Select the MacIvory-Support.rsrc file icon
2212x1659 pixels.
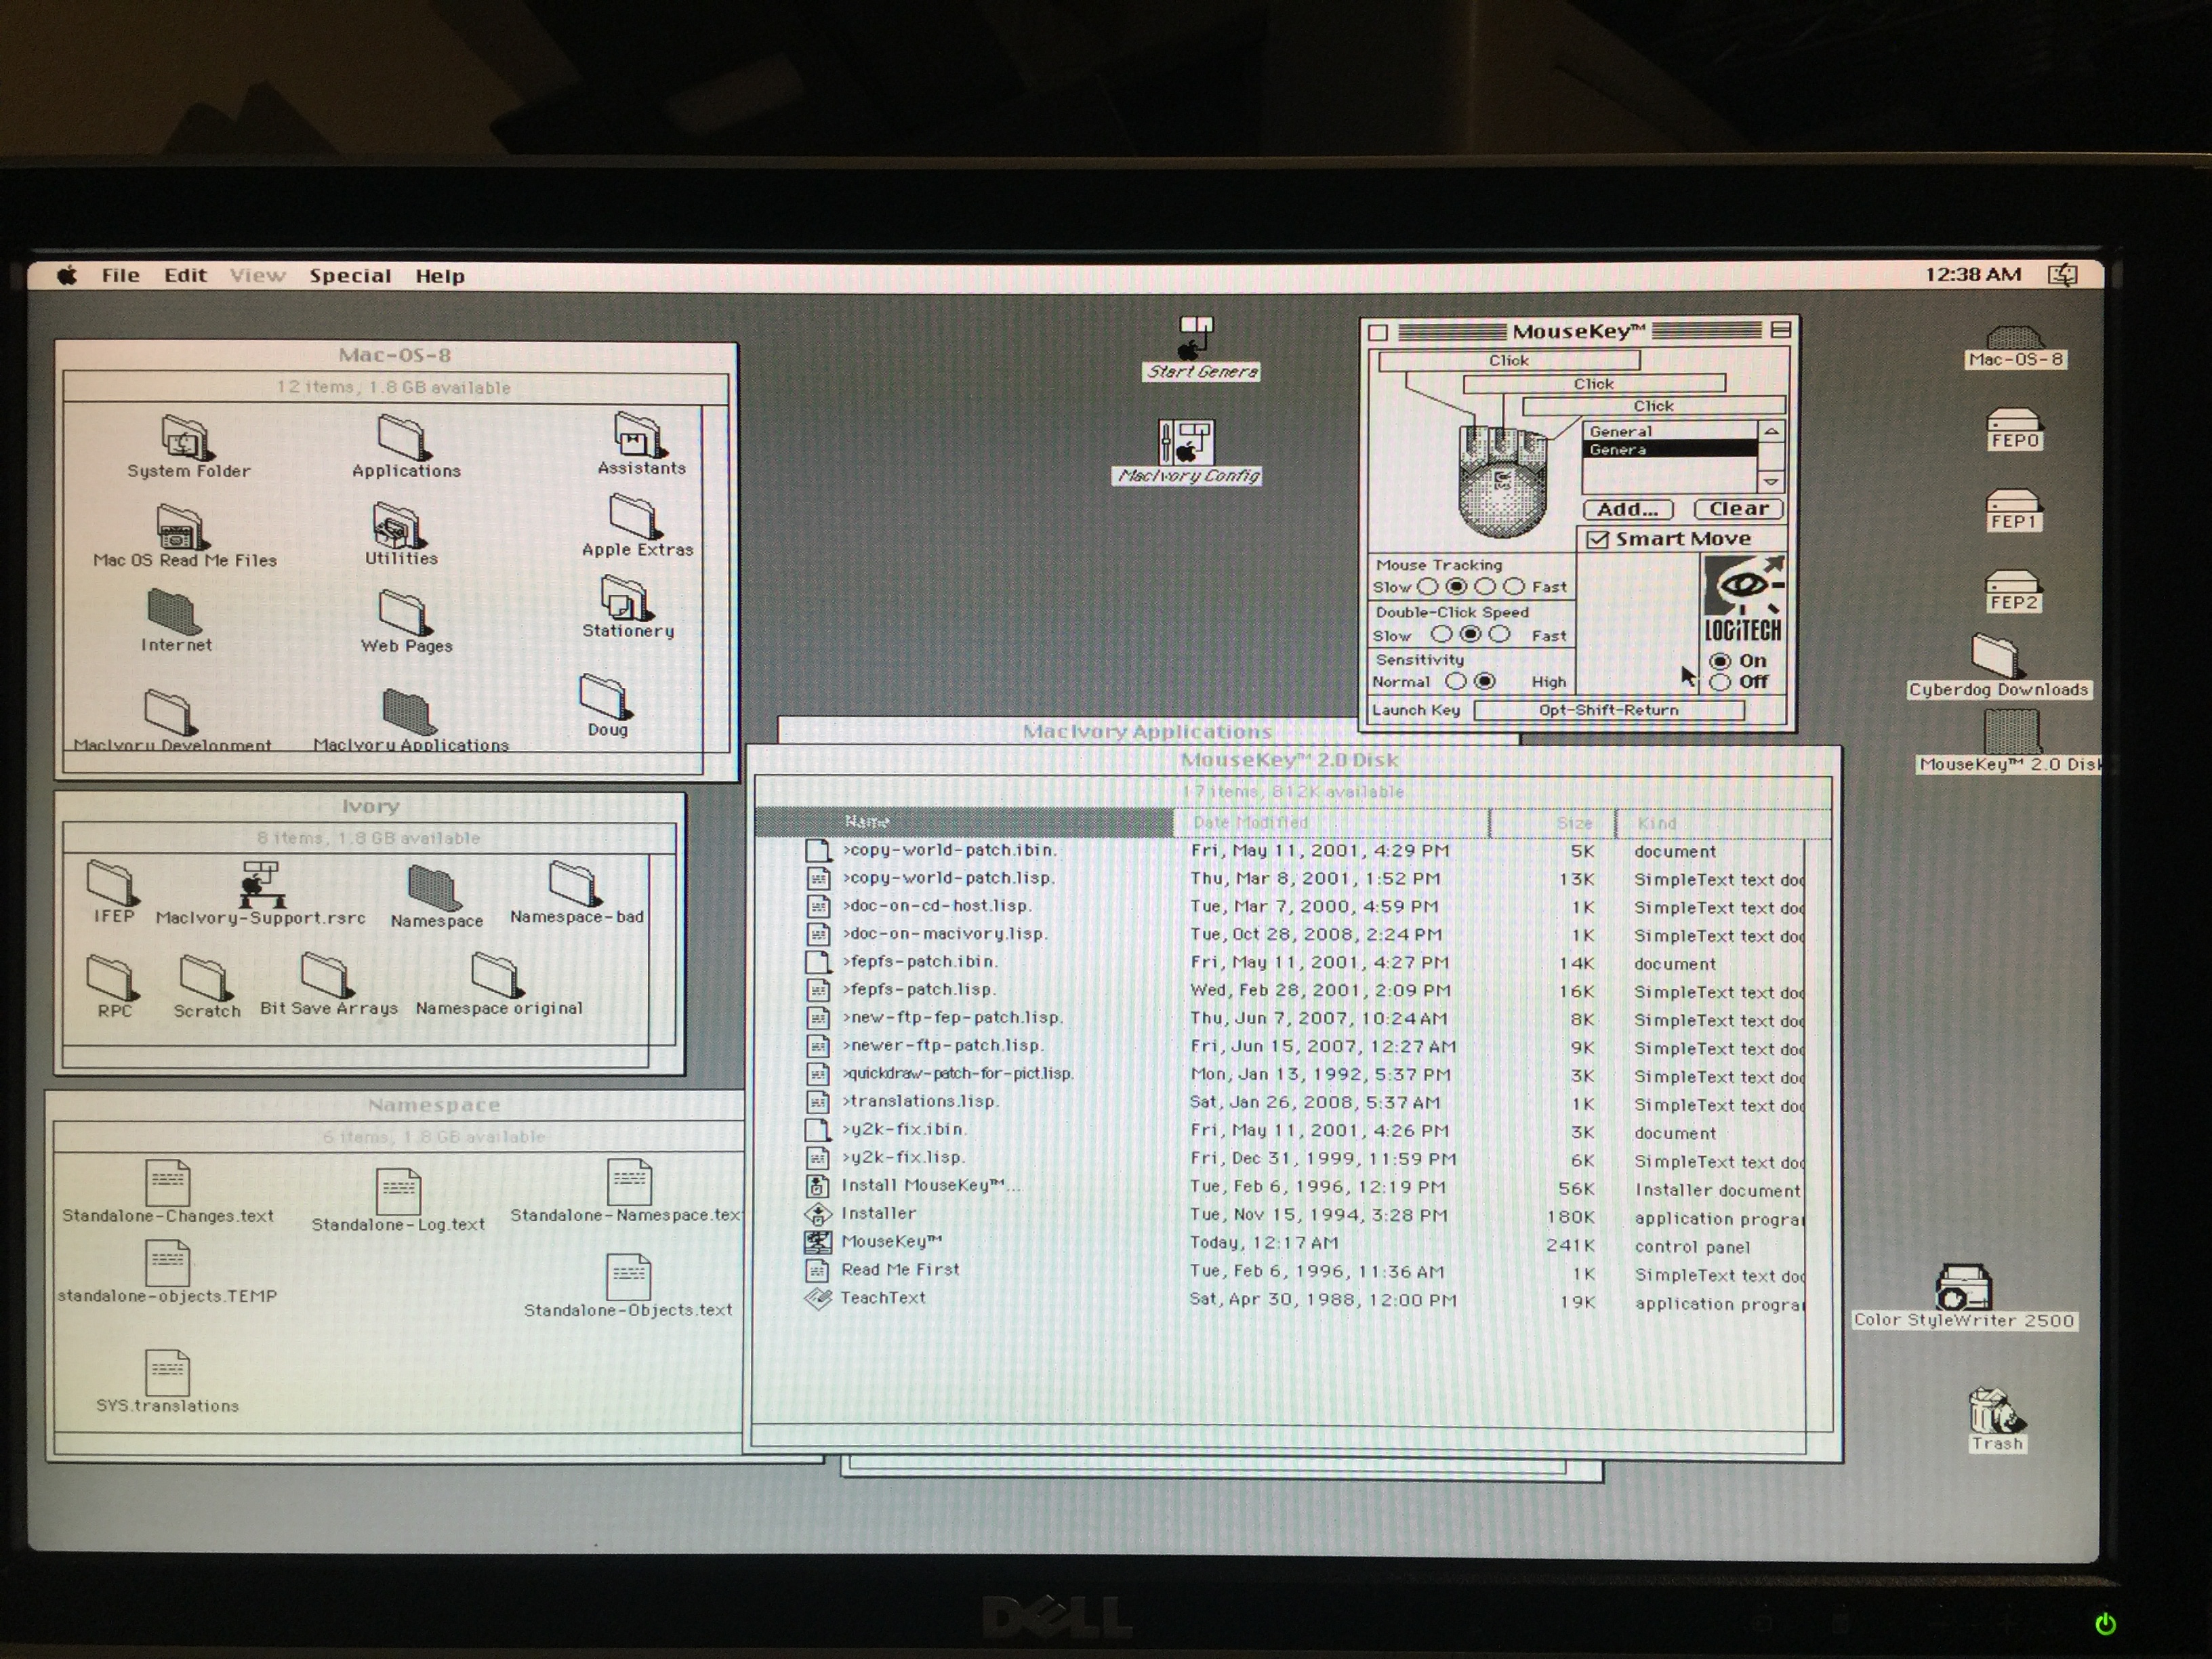260,883
